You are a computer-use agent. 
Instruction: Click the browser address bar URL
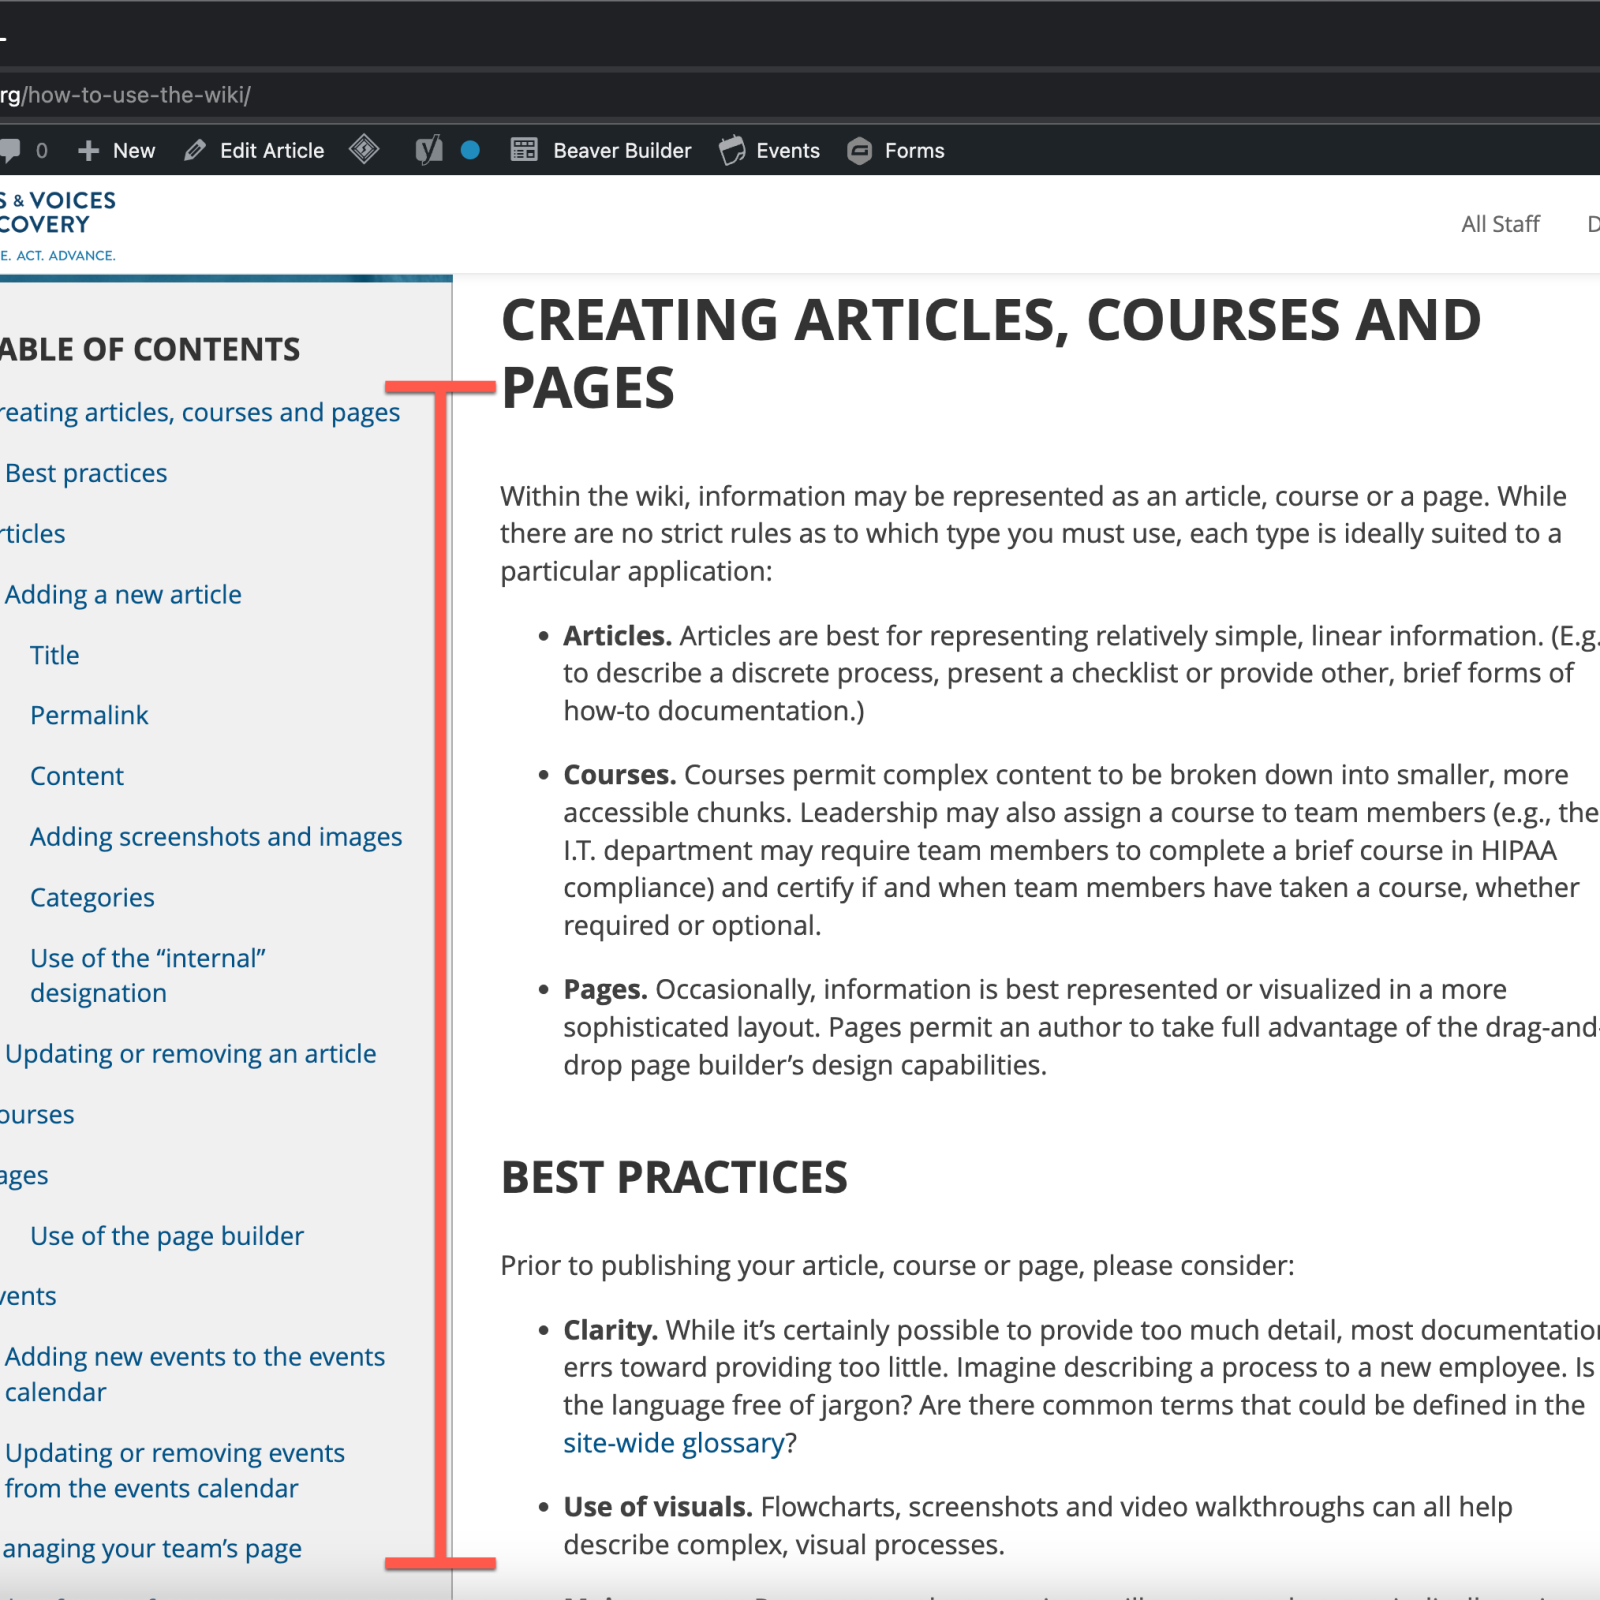click(x=130, y=95)
